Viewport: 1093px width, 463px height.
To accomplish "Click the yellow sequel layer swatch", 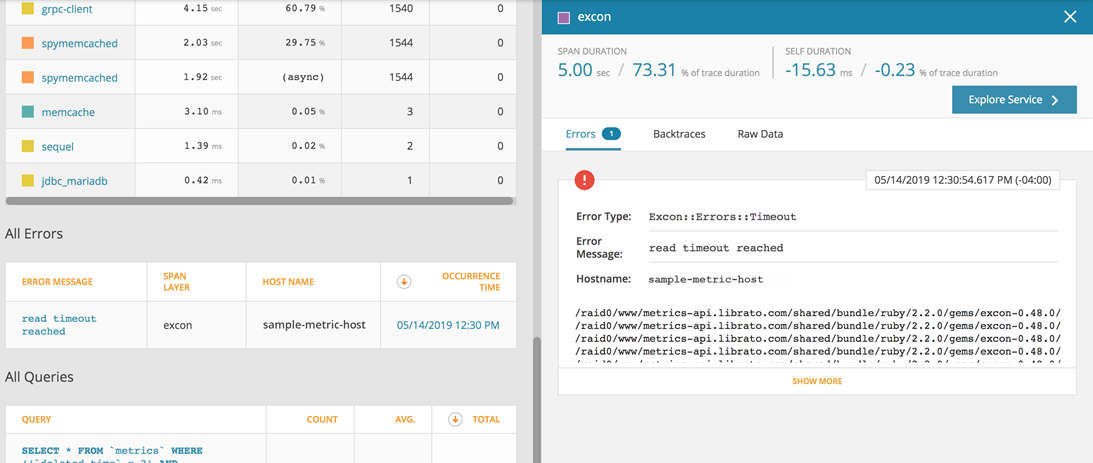I will tap(27, 147).
